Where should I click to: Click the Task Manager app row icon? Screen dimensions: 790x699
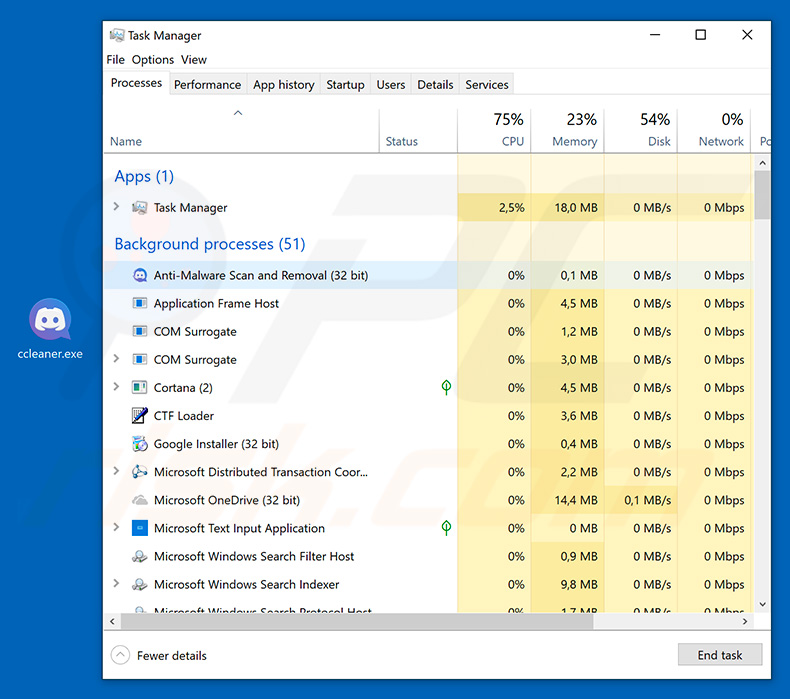[x=140, y=208]
